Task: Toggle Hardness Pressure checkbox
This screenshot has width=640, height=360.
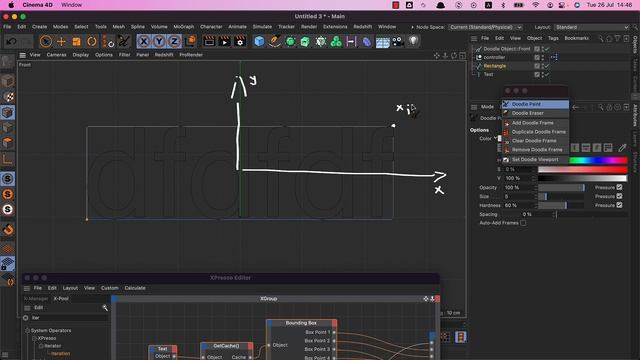Action: click(x=619, y=205)
